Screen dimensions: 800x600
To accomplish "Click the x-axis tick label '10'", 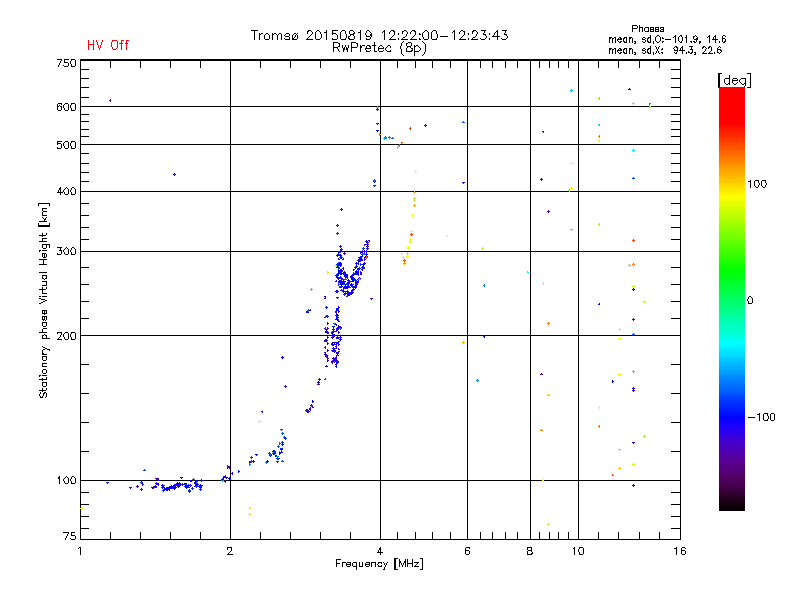I will [578, 551].
